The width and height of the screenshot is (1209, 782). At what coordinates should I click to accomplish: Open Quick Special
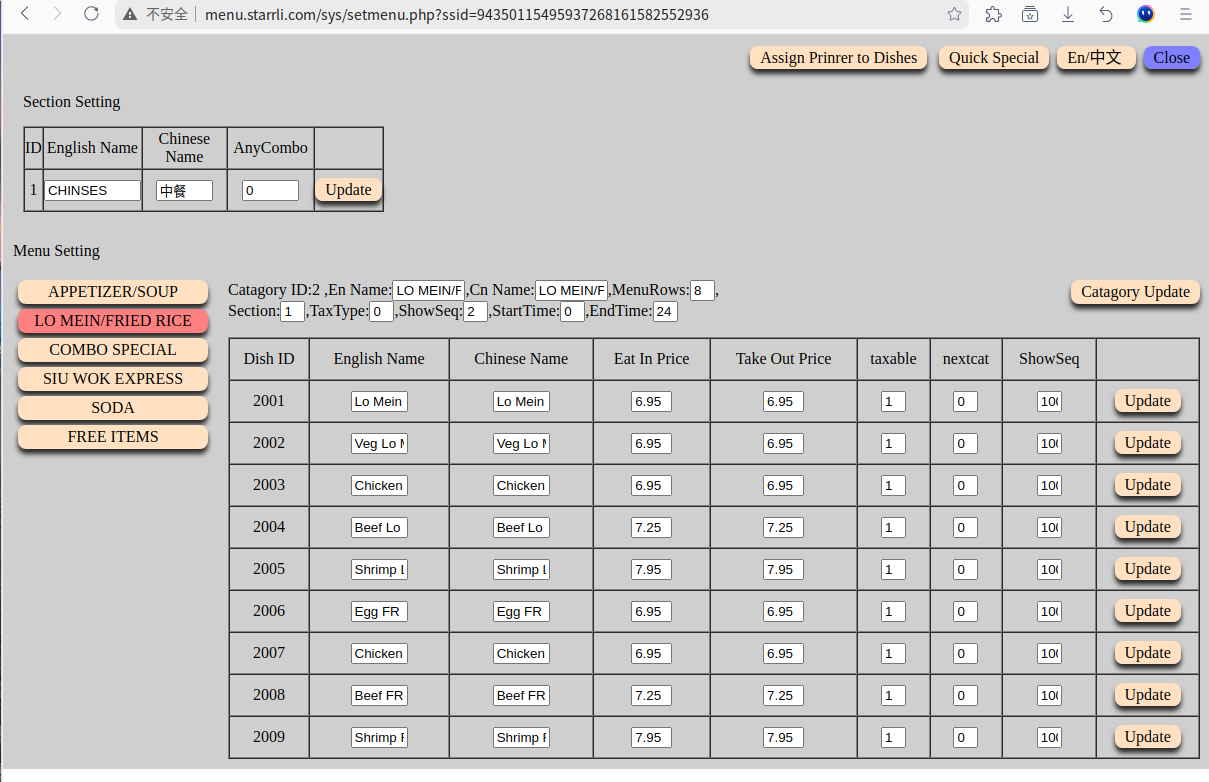993,58
